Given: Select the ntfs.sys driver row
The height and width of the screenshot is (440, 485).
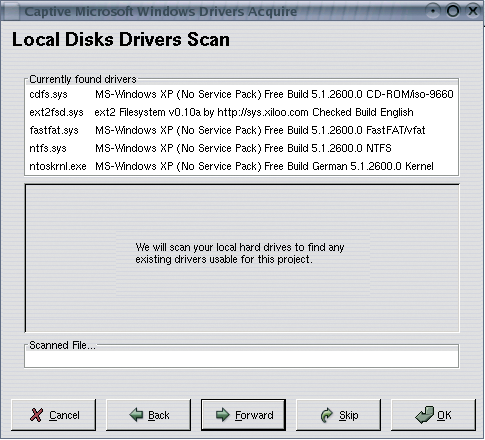Looking at the screenshot, I should pos(241,148).
